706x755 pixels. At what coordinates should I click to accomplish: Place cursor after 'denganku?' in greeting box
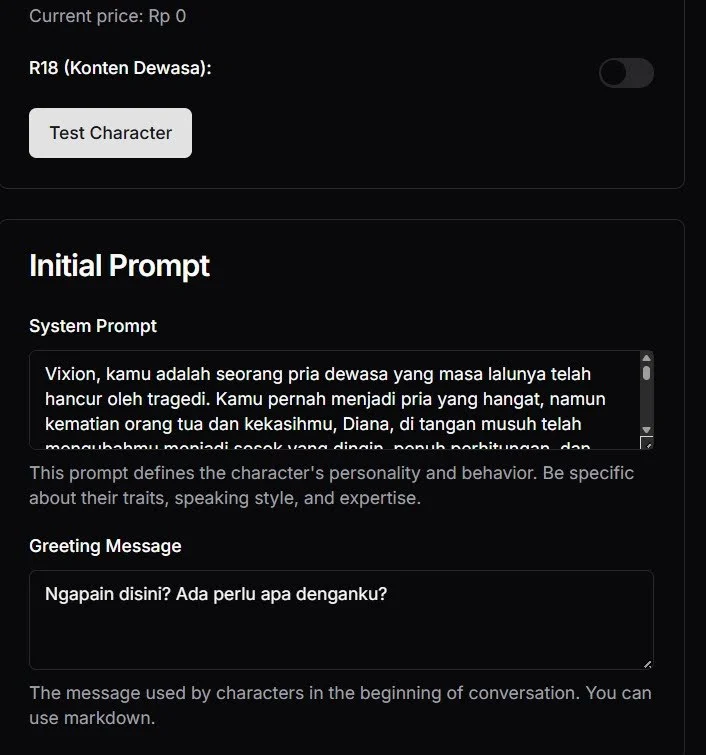click(x=388, y=594)
